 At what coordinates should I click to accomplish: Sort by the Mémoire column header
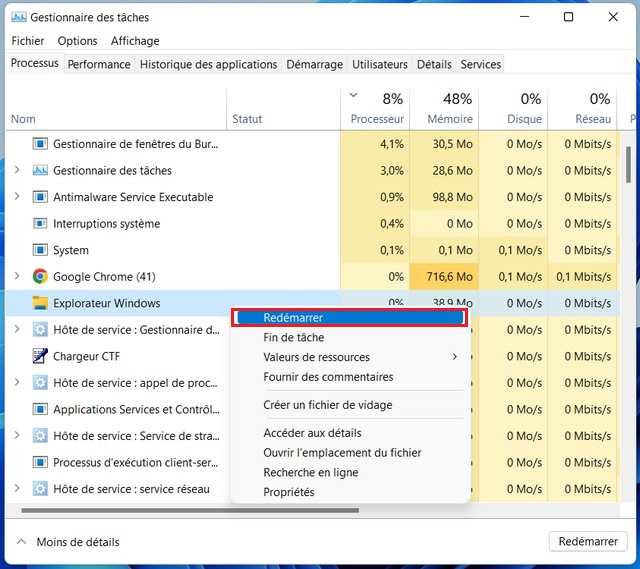[444, 109]
